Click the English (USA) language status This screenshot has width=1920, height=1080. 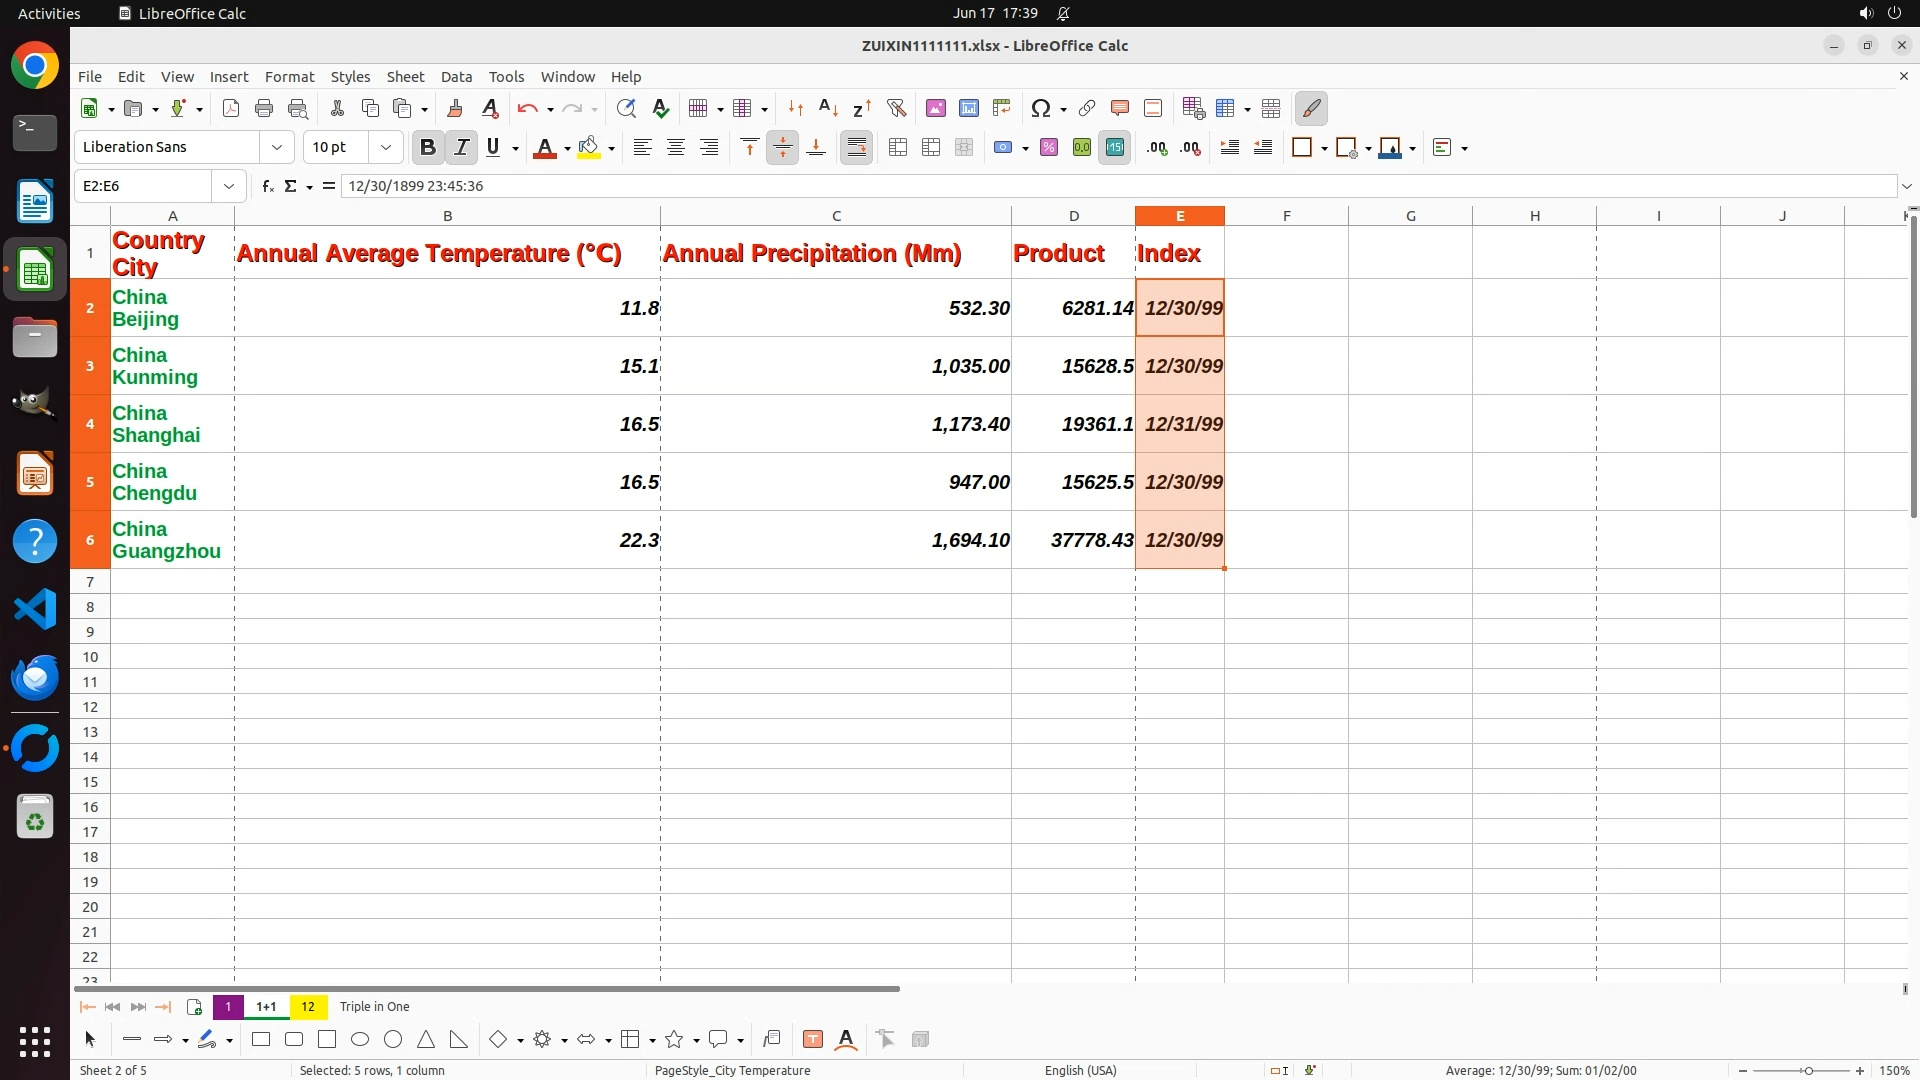click(x=1080, y=1070)
